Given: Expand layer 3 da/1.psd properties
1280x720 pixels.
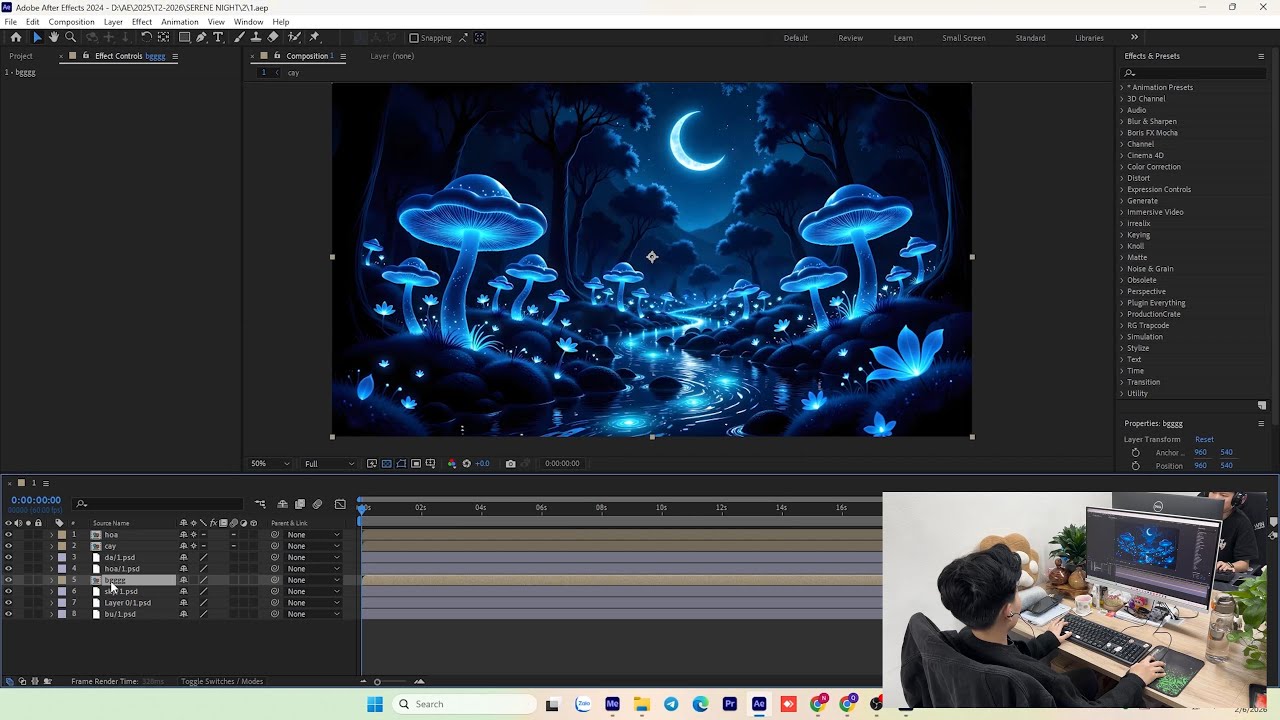Looking at the screenshot, I should (x=52, y=557).
